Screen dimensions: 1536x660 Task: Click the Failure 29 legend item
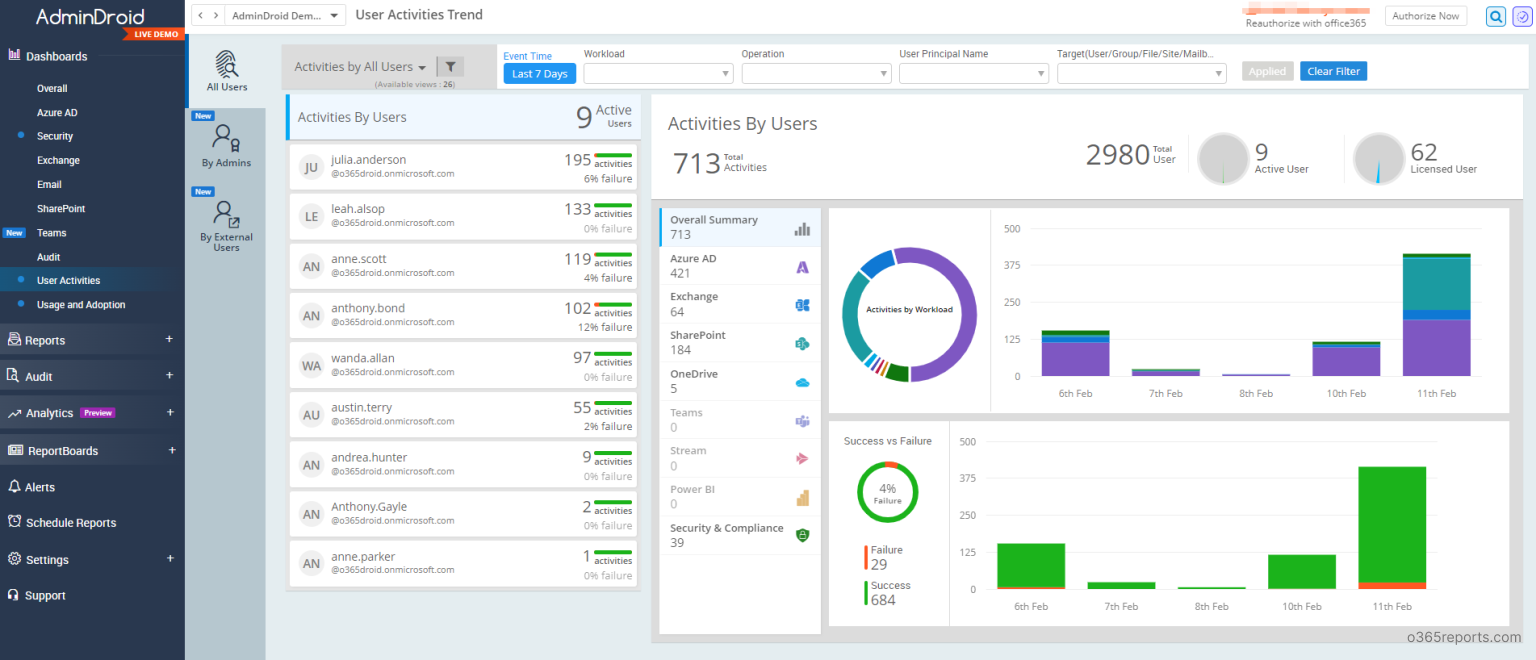point(884,558)
